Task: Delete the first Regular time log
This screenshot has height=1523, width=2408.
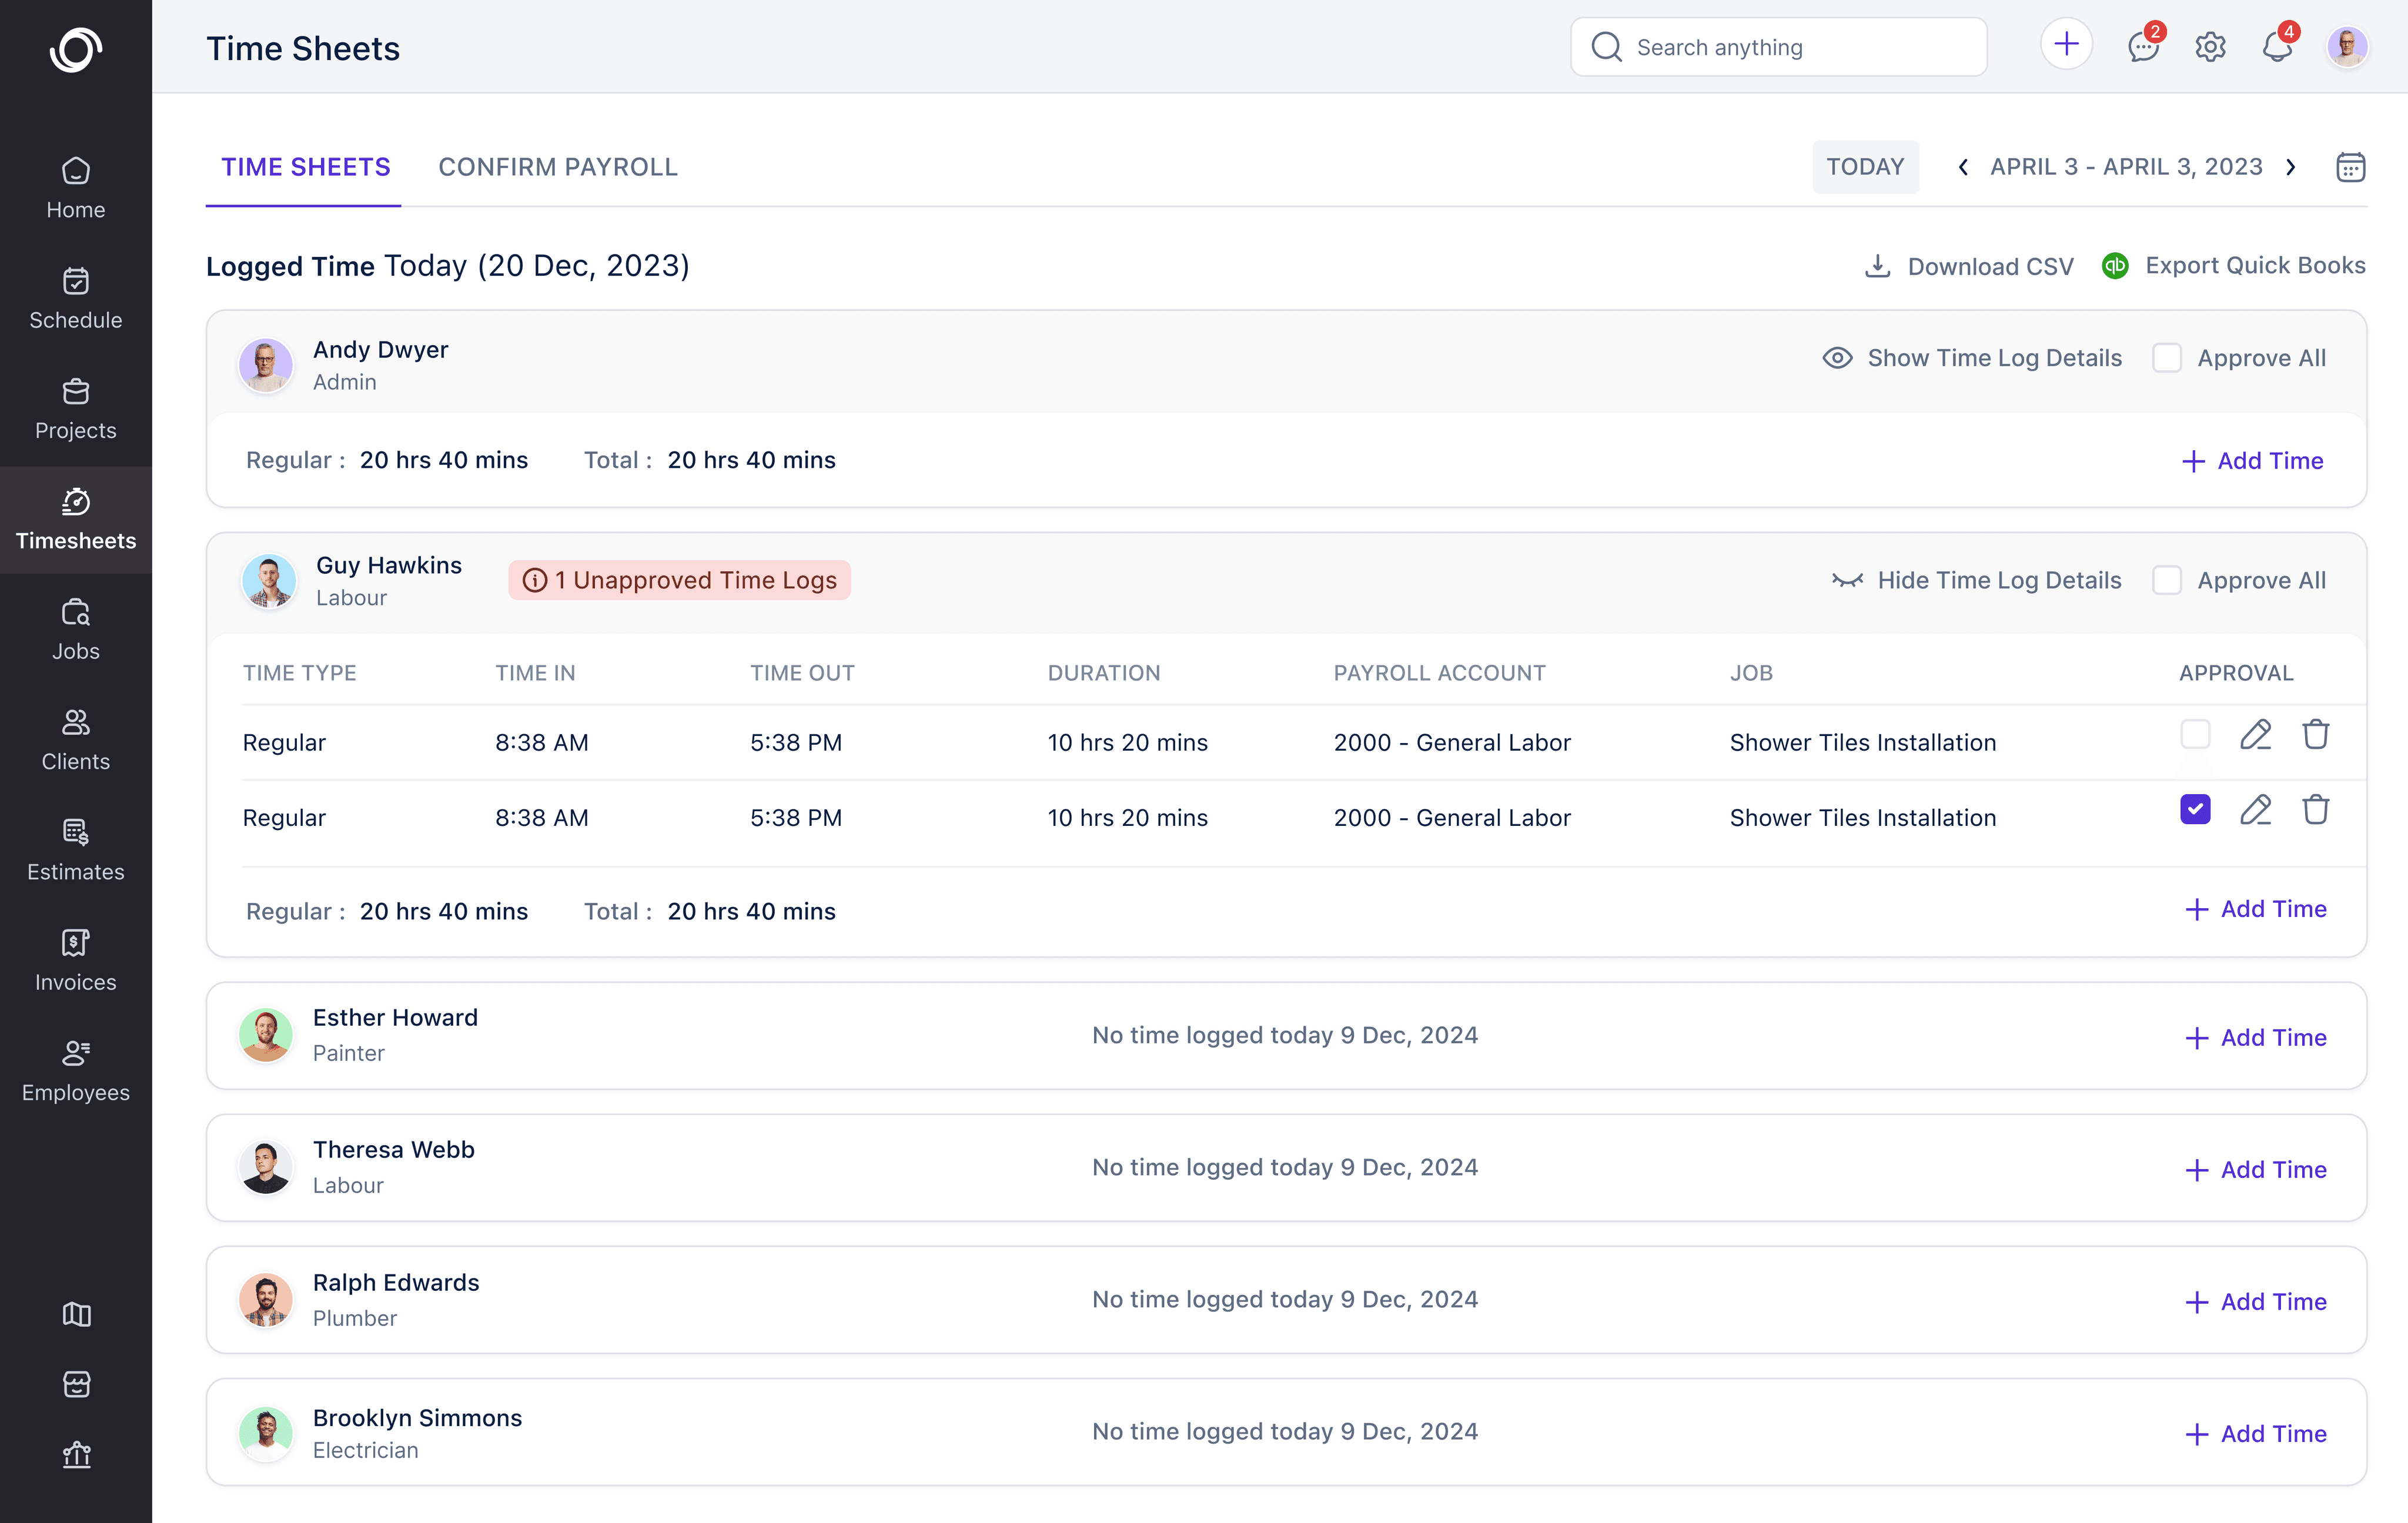Action: pos(2315,735)
